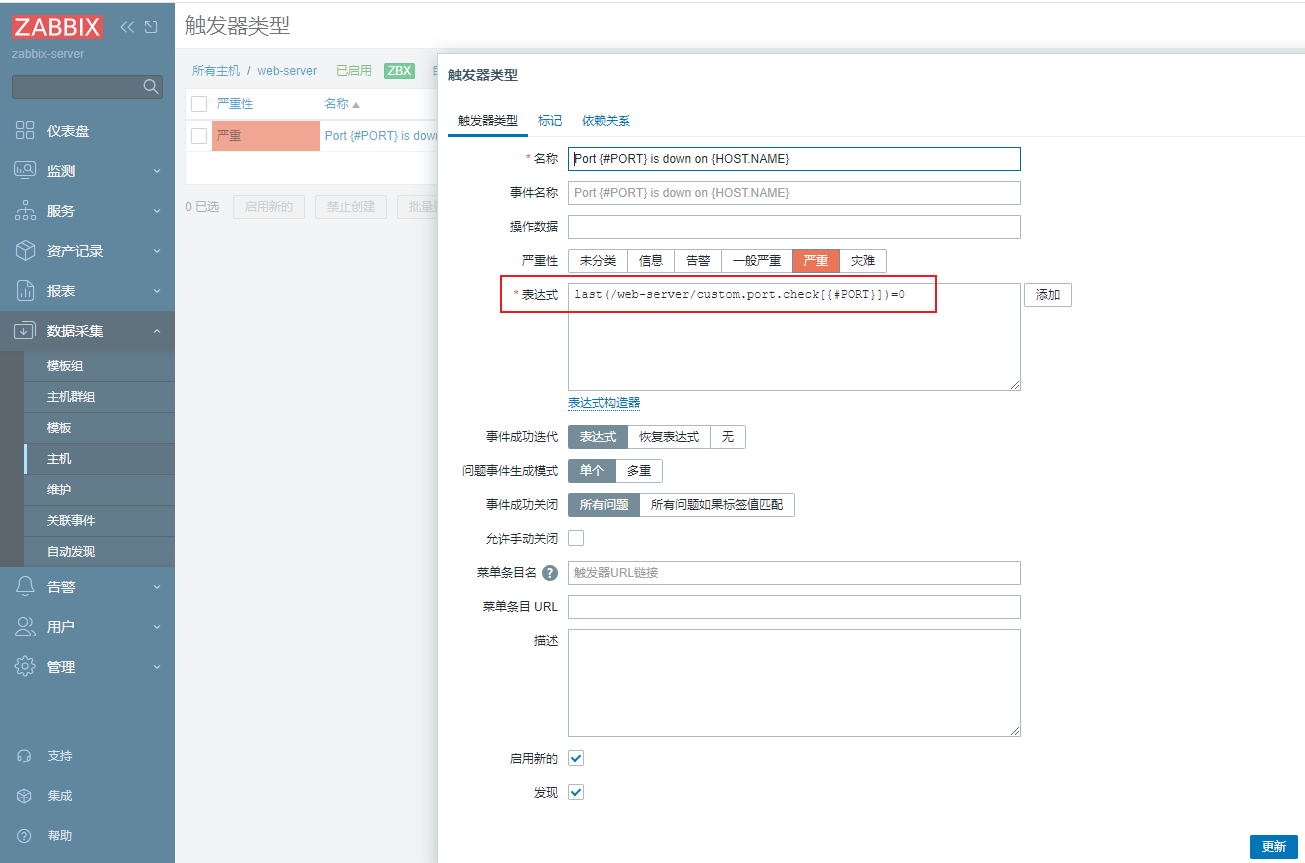Click the 添加 expression button
Image resolution: width=1305 pixels, height=863 pixels.
(x=1048, y=295)
